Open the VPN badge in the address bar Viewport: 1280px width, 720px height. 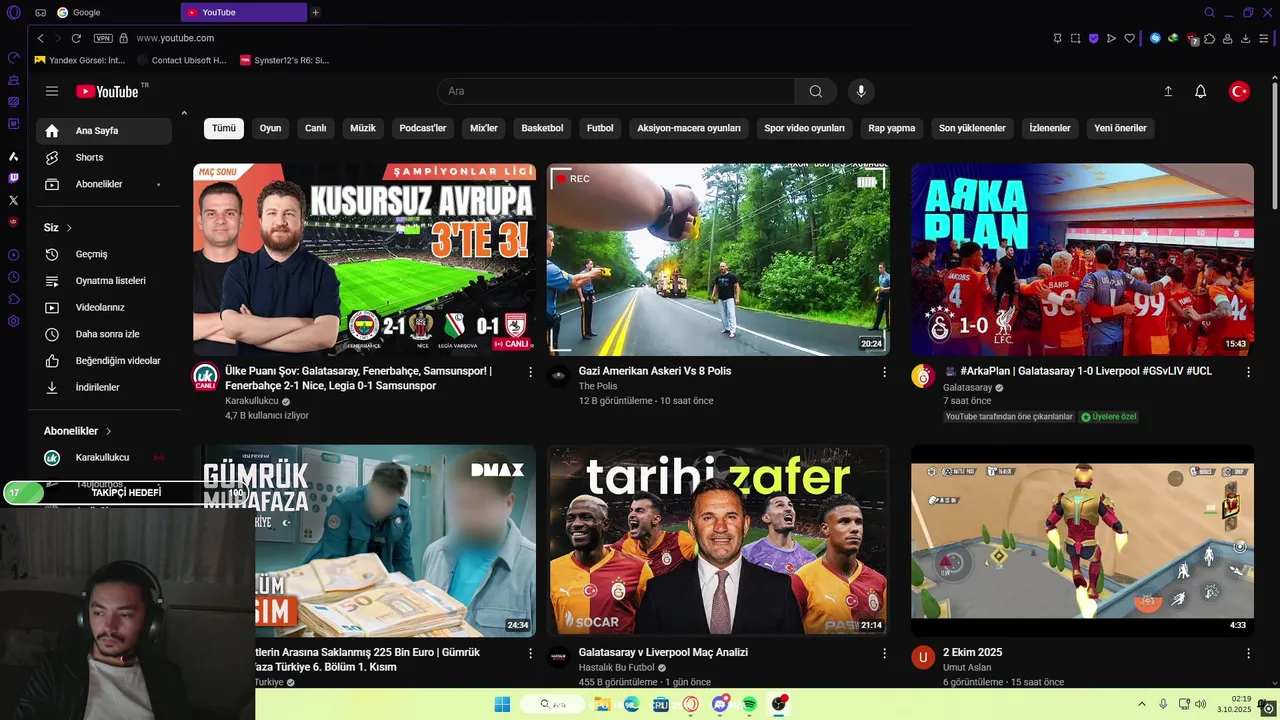(103, 38)
